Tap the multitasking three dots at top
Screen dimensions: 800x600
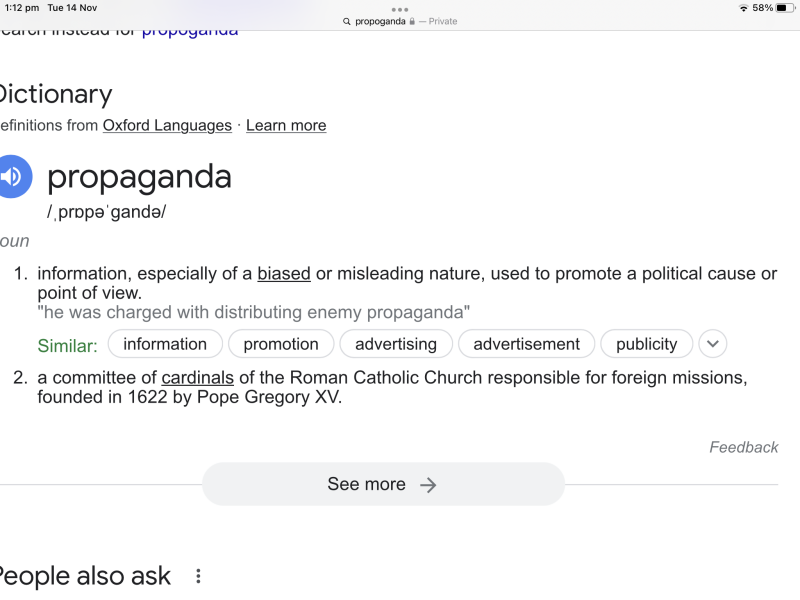pyautogui.click(x=400, y=9)
